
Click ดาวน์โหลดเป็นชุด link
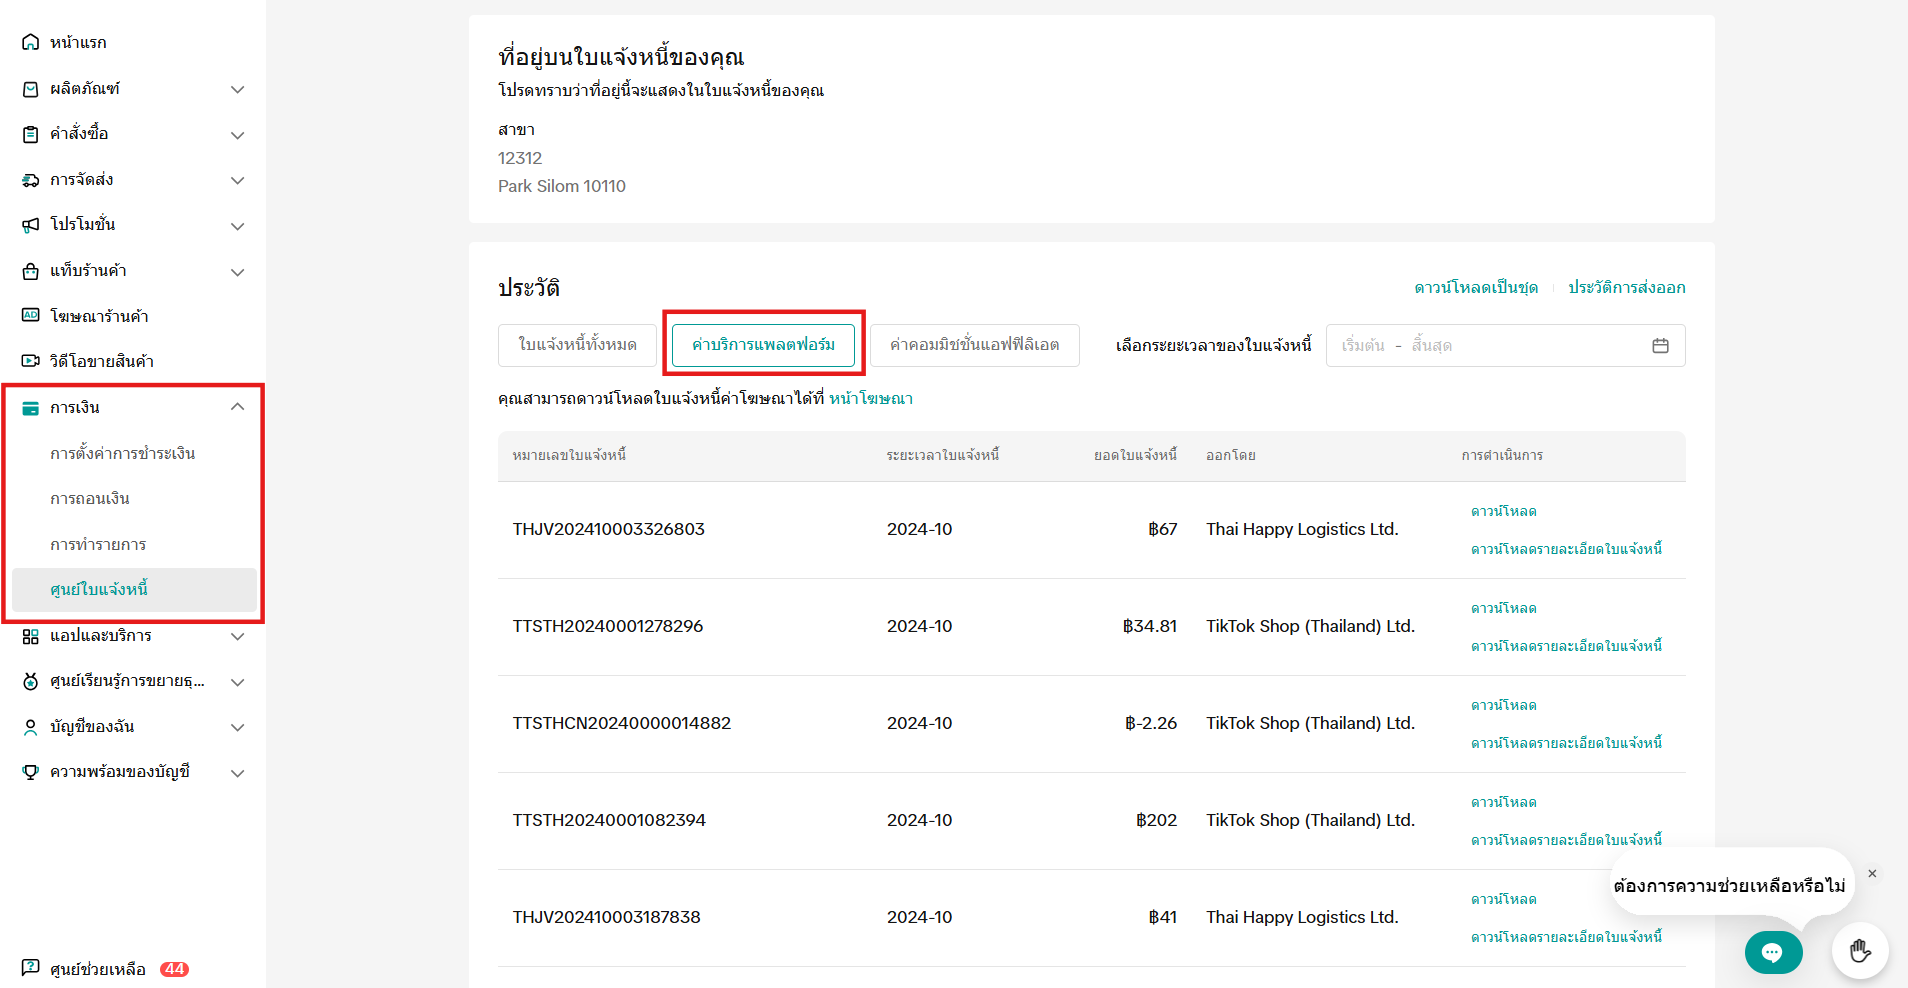click(x=1475, y=288)
